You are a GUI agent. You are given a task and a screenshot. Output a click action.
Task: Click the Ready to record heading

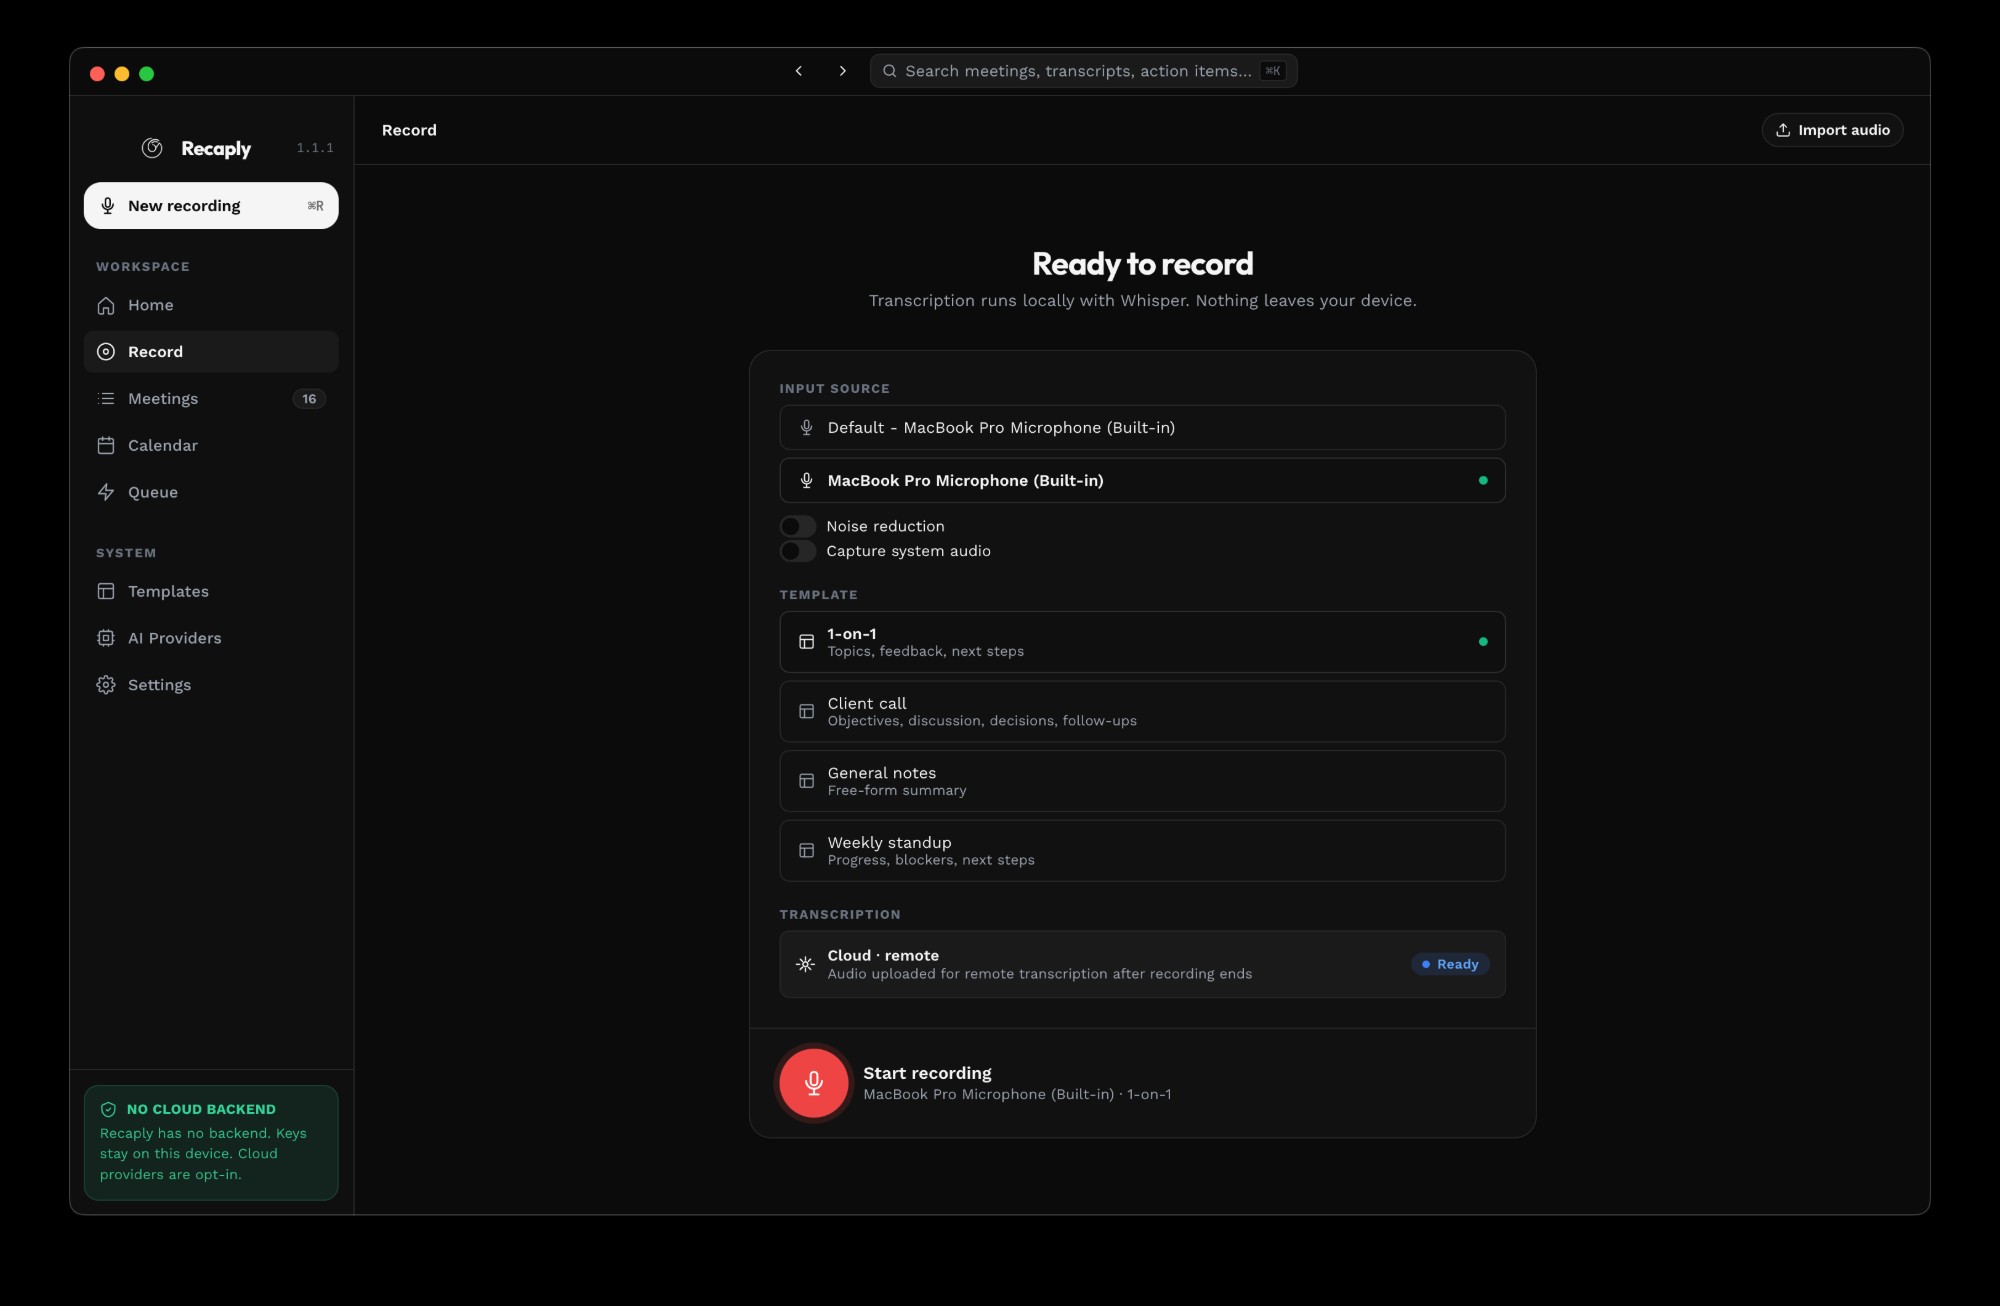[1142, 264]
